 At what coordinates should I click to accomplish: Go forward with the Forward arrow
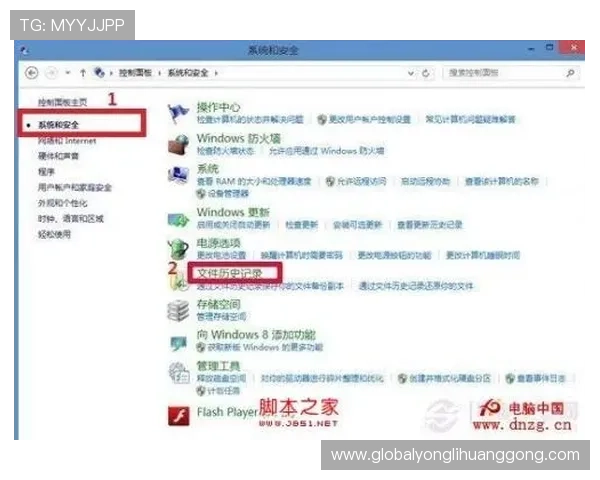(x=52, y=72)
